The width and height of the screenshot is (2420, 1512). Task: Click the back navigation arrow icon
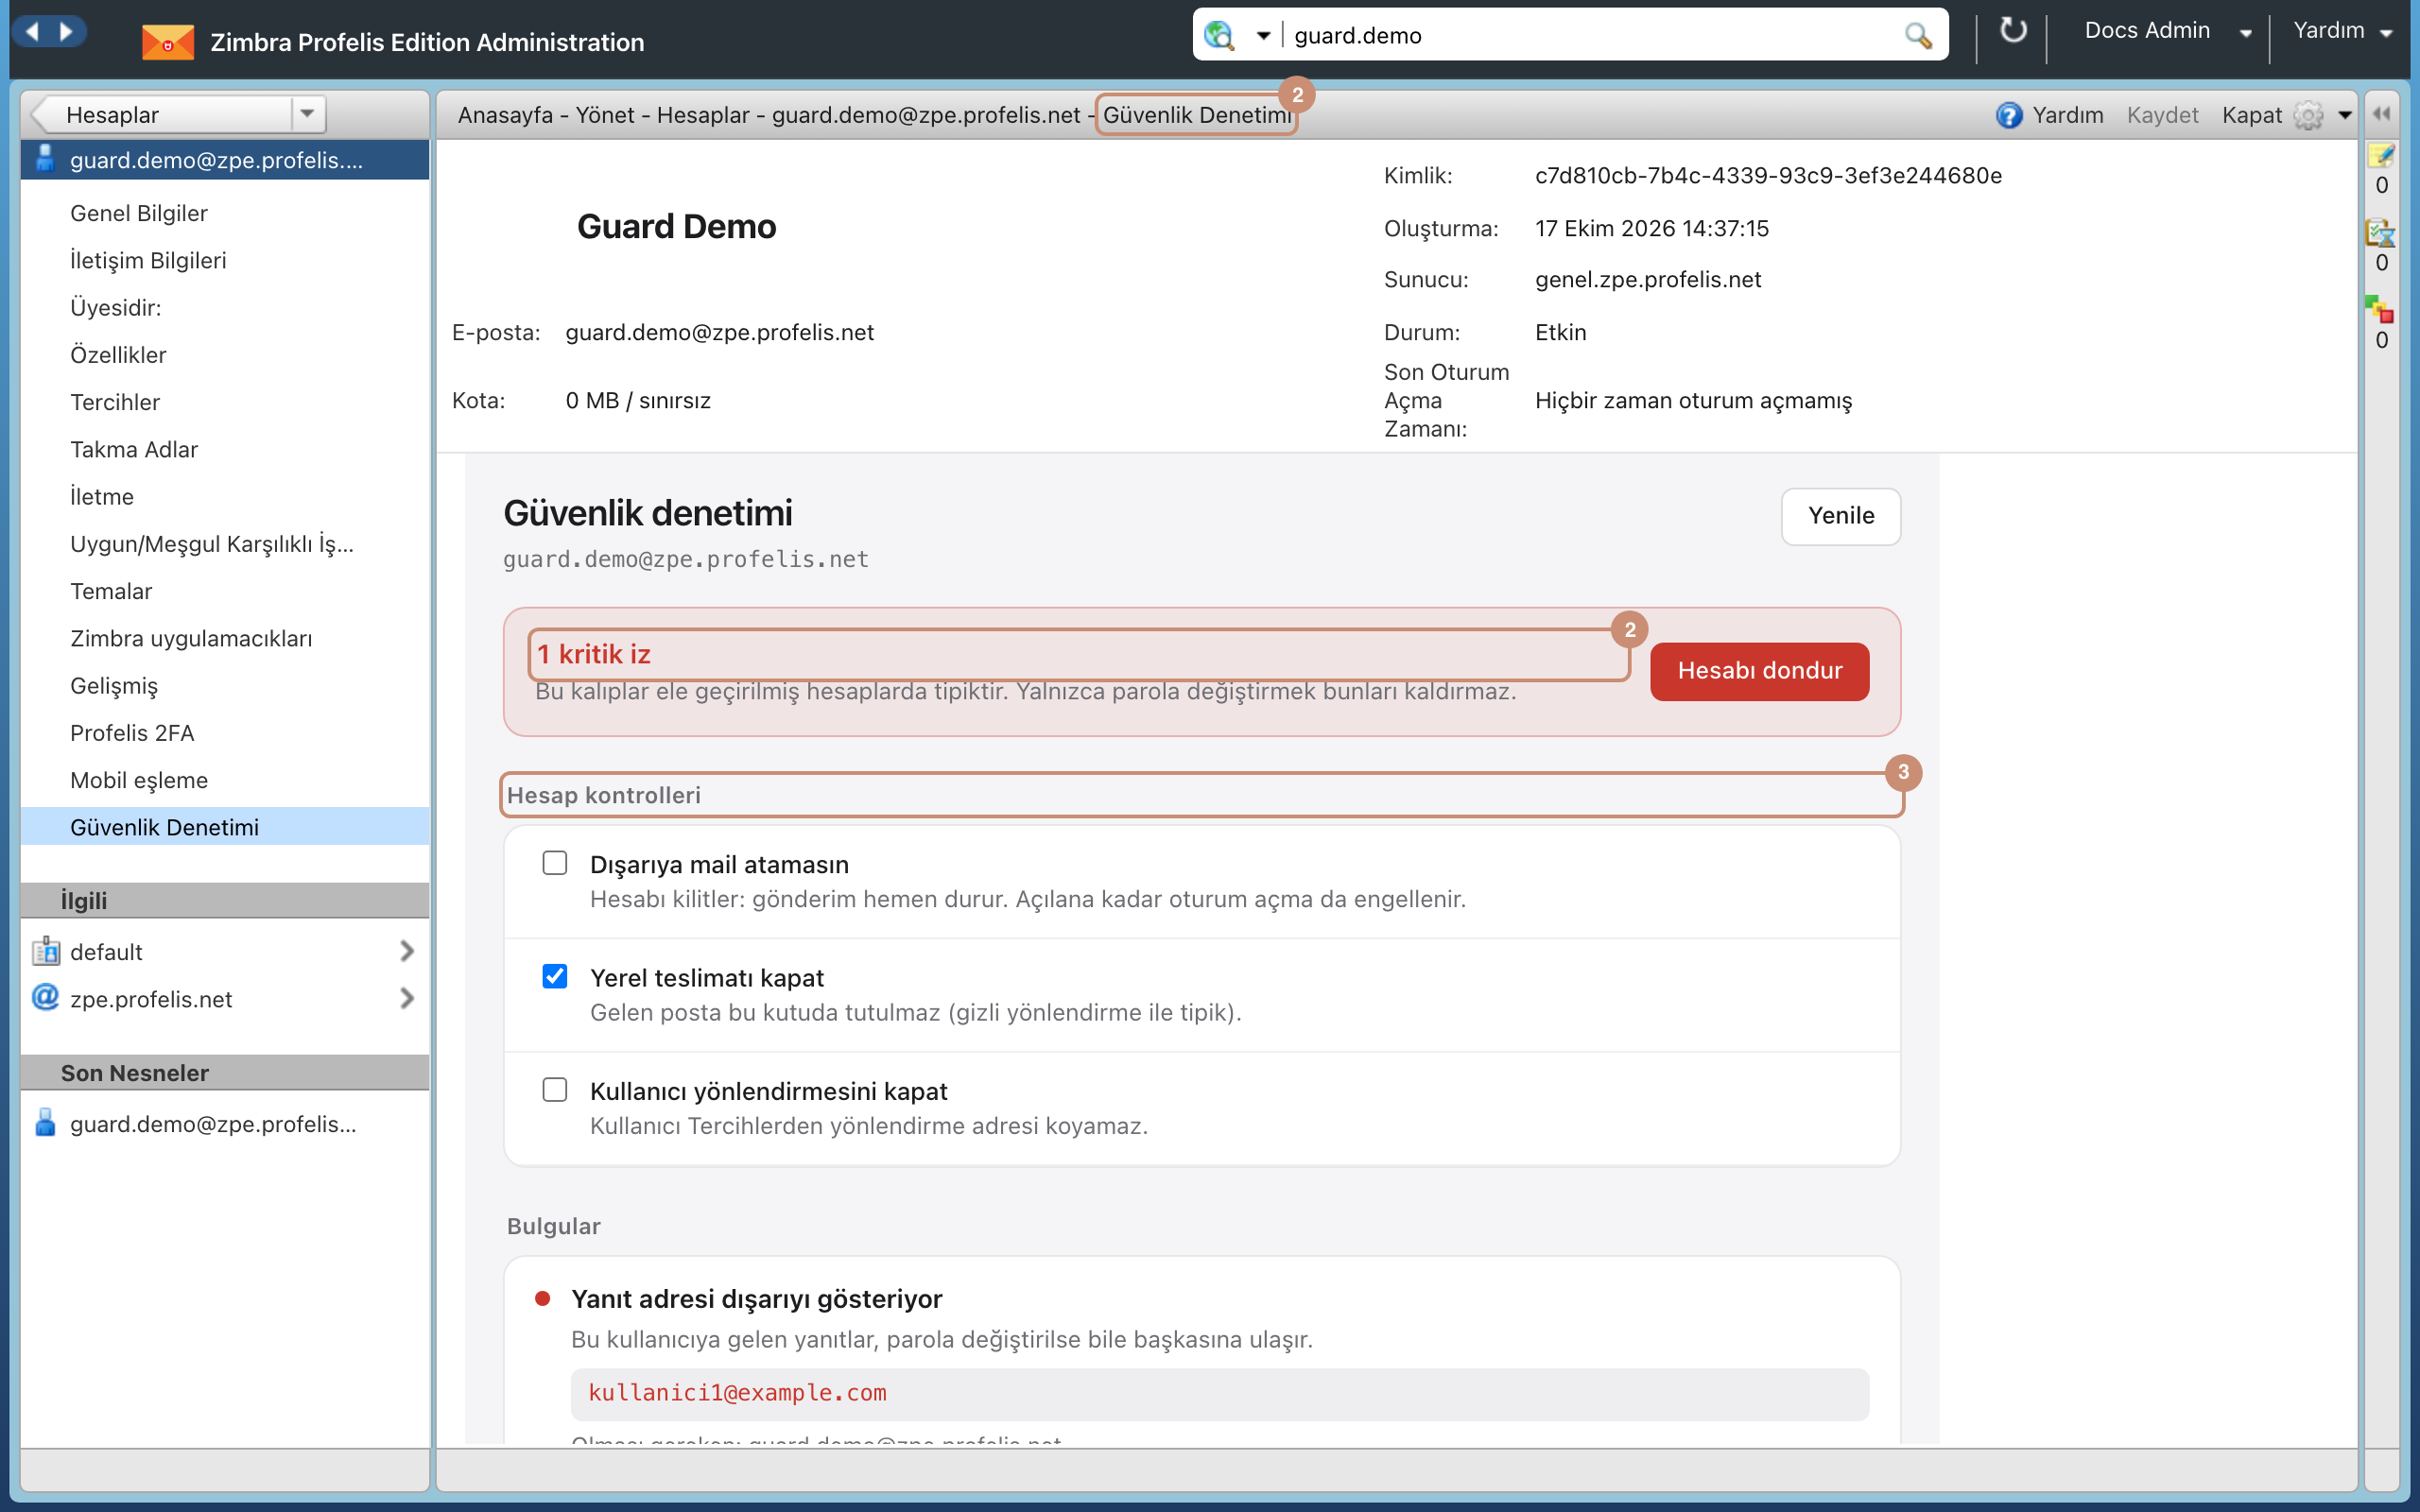click(33, 32)
